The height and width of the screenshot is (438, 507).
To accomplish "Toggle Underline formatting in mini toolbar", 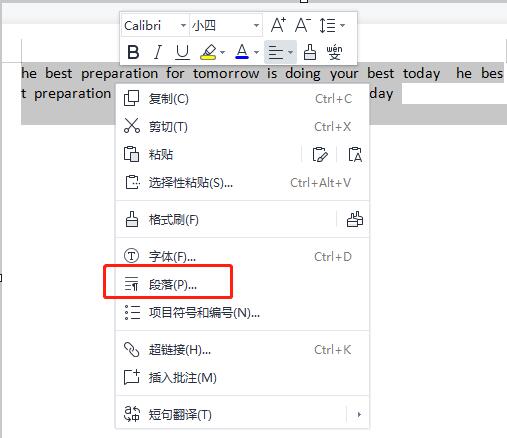I will click(182, 52).
